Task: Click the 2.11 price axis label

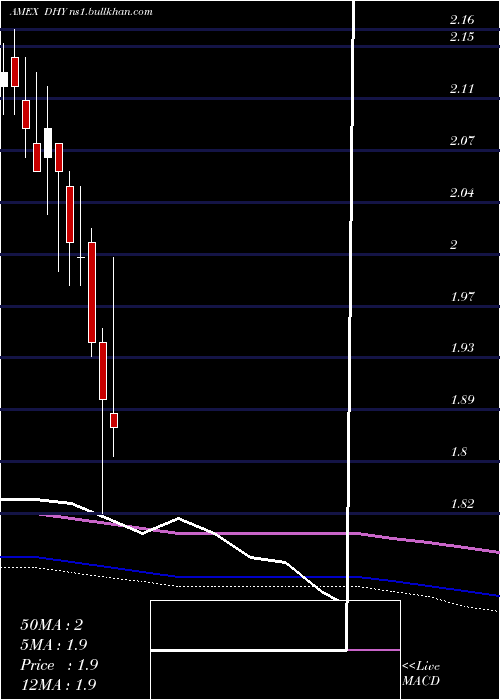Action: [462, 89]
